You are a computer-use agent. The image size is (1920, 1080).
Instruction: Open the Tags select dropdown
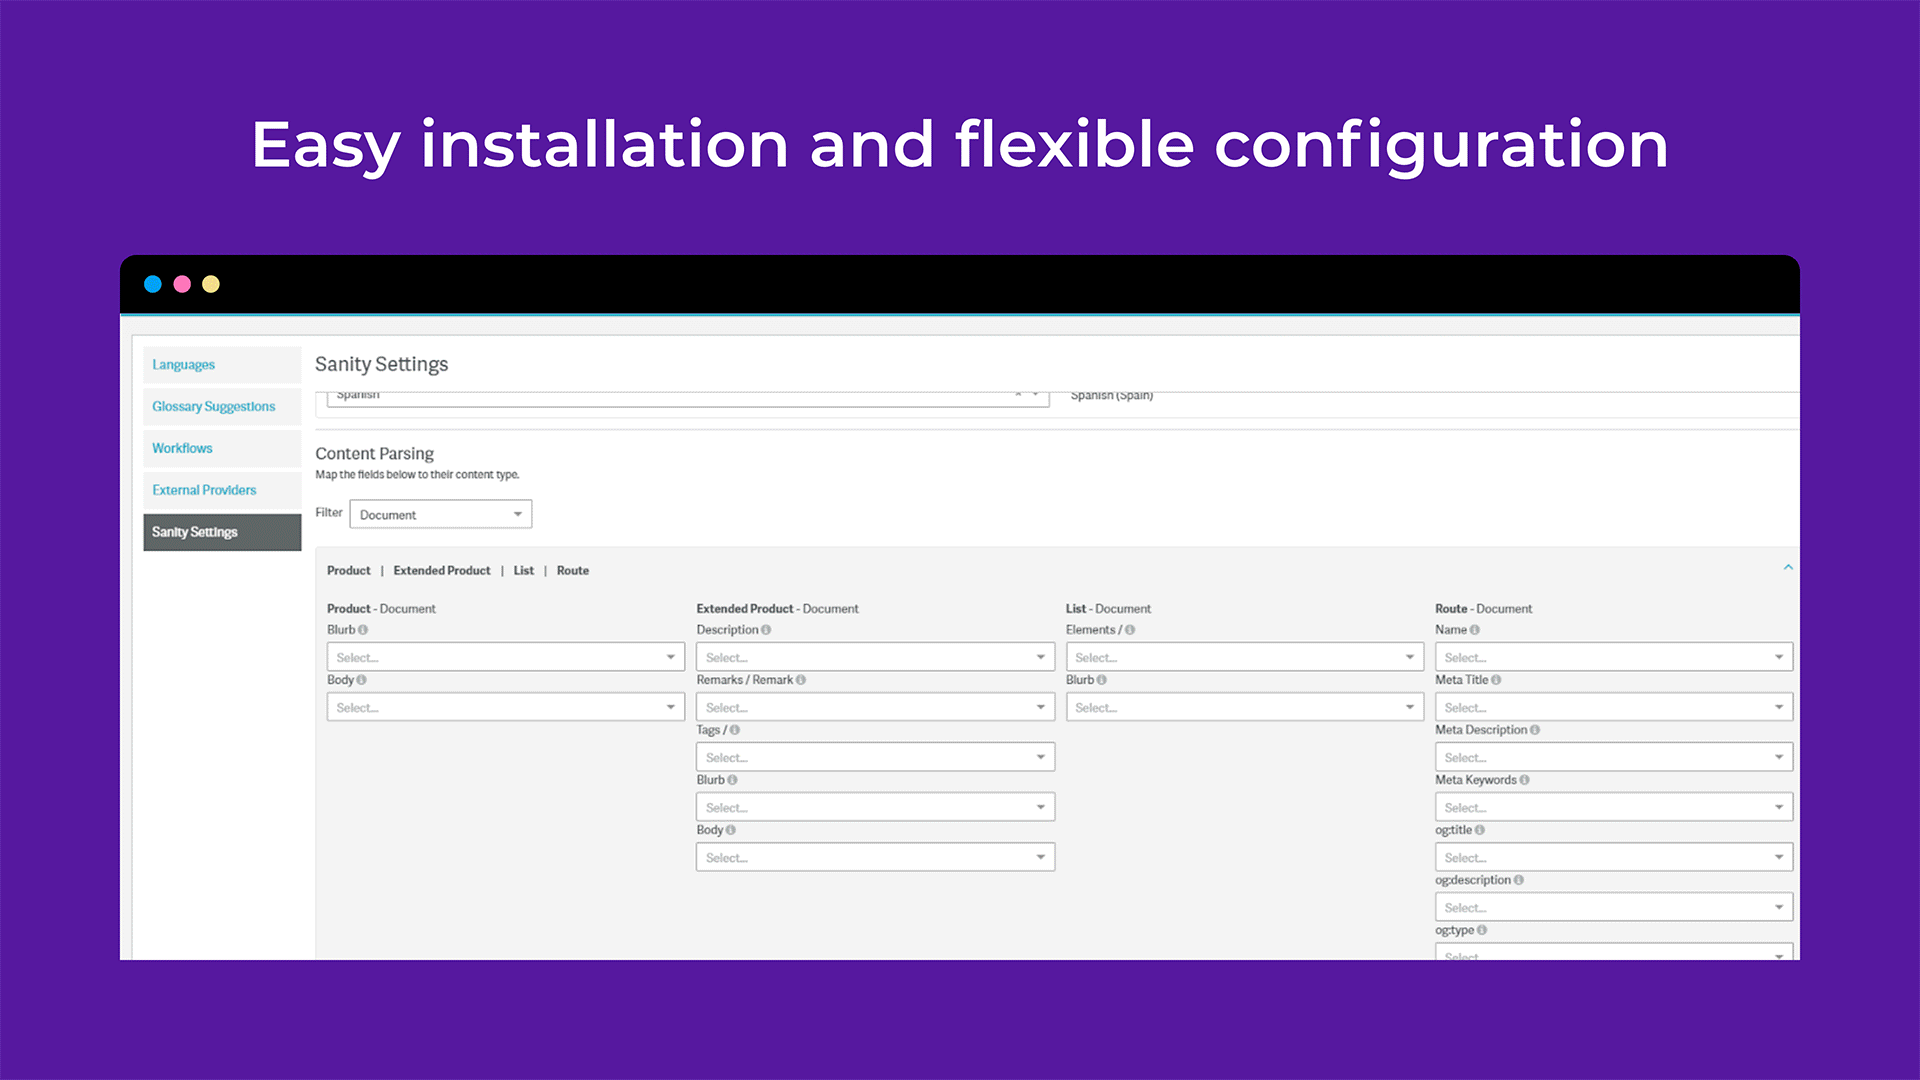(875, 757)
